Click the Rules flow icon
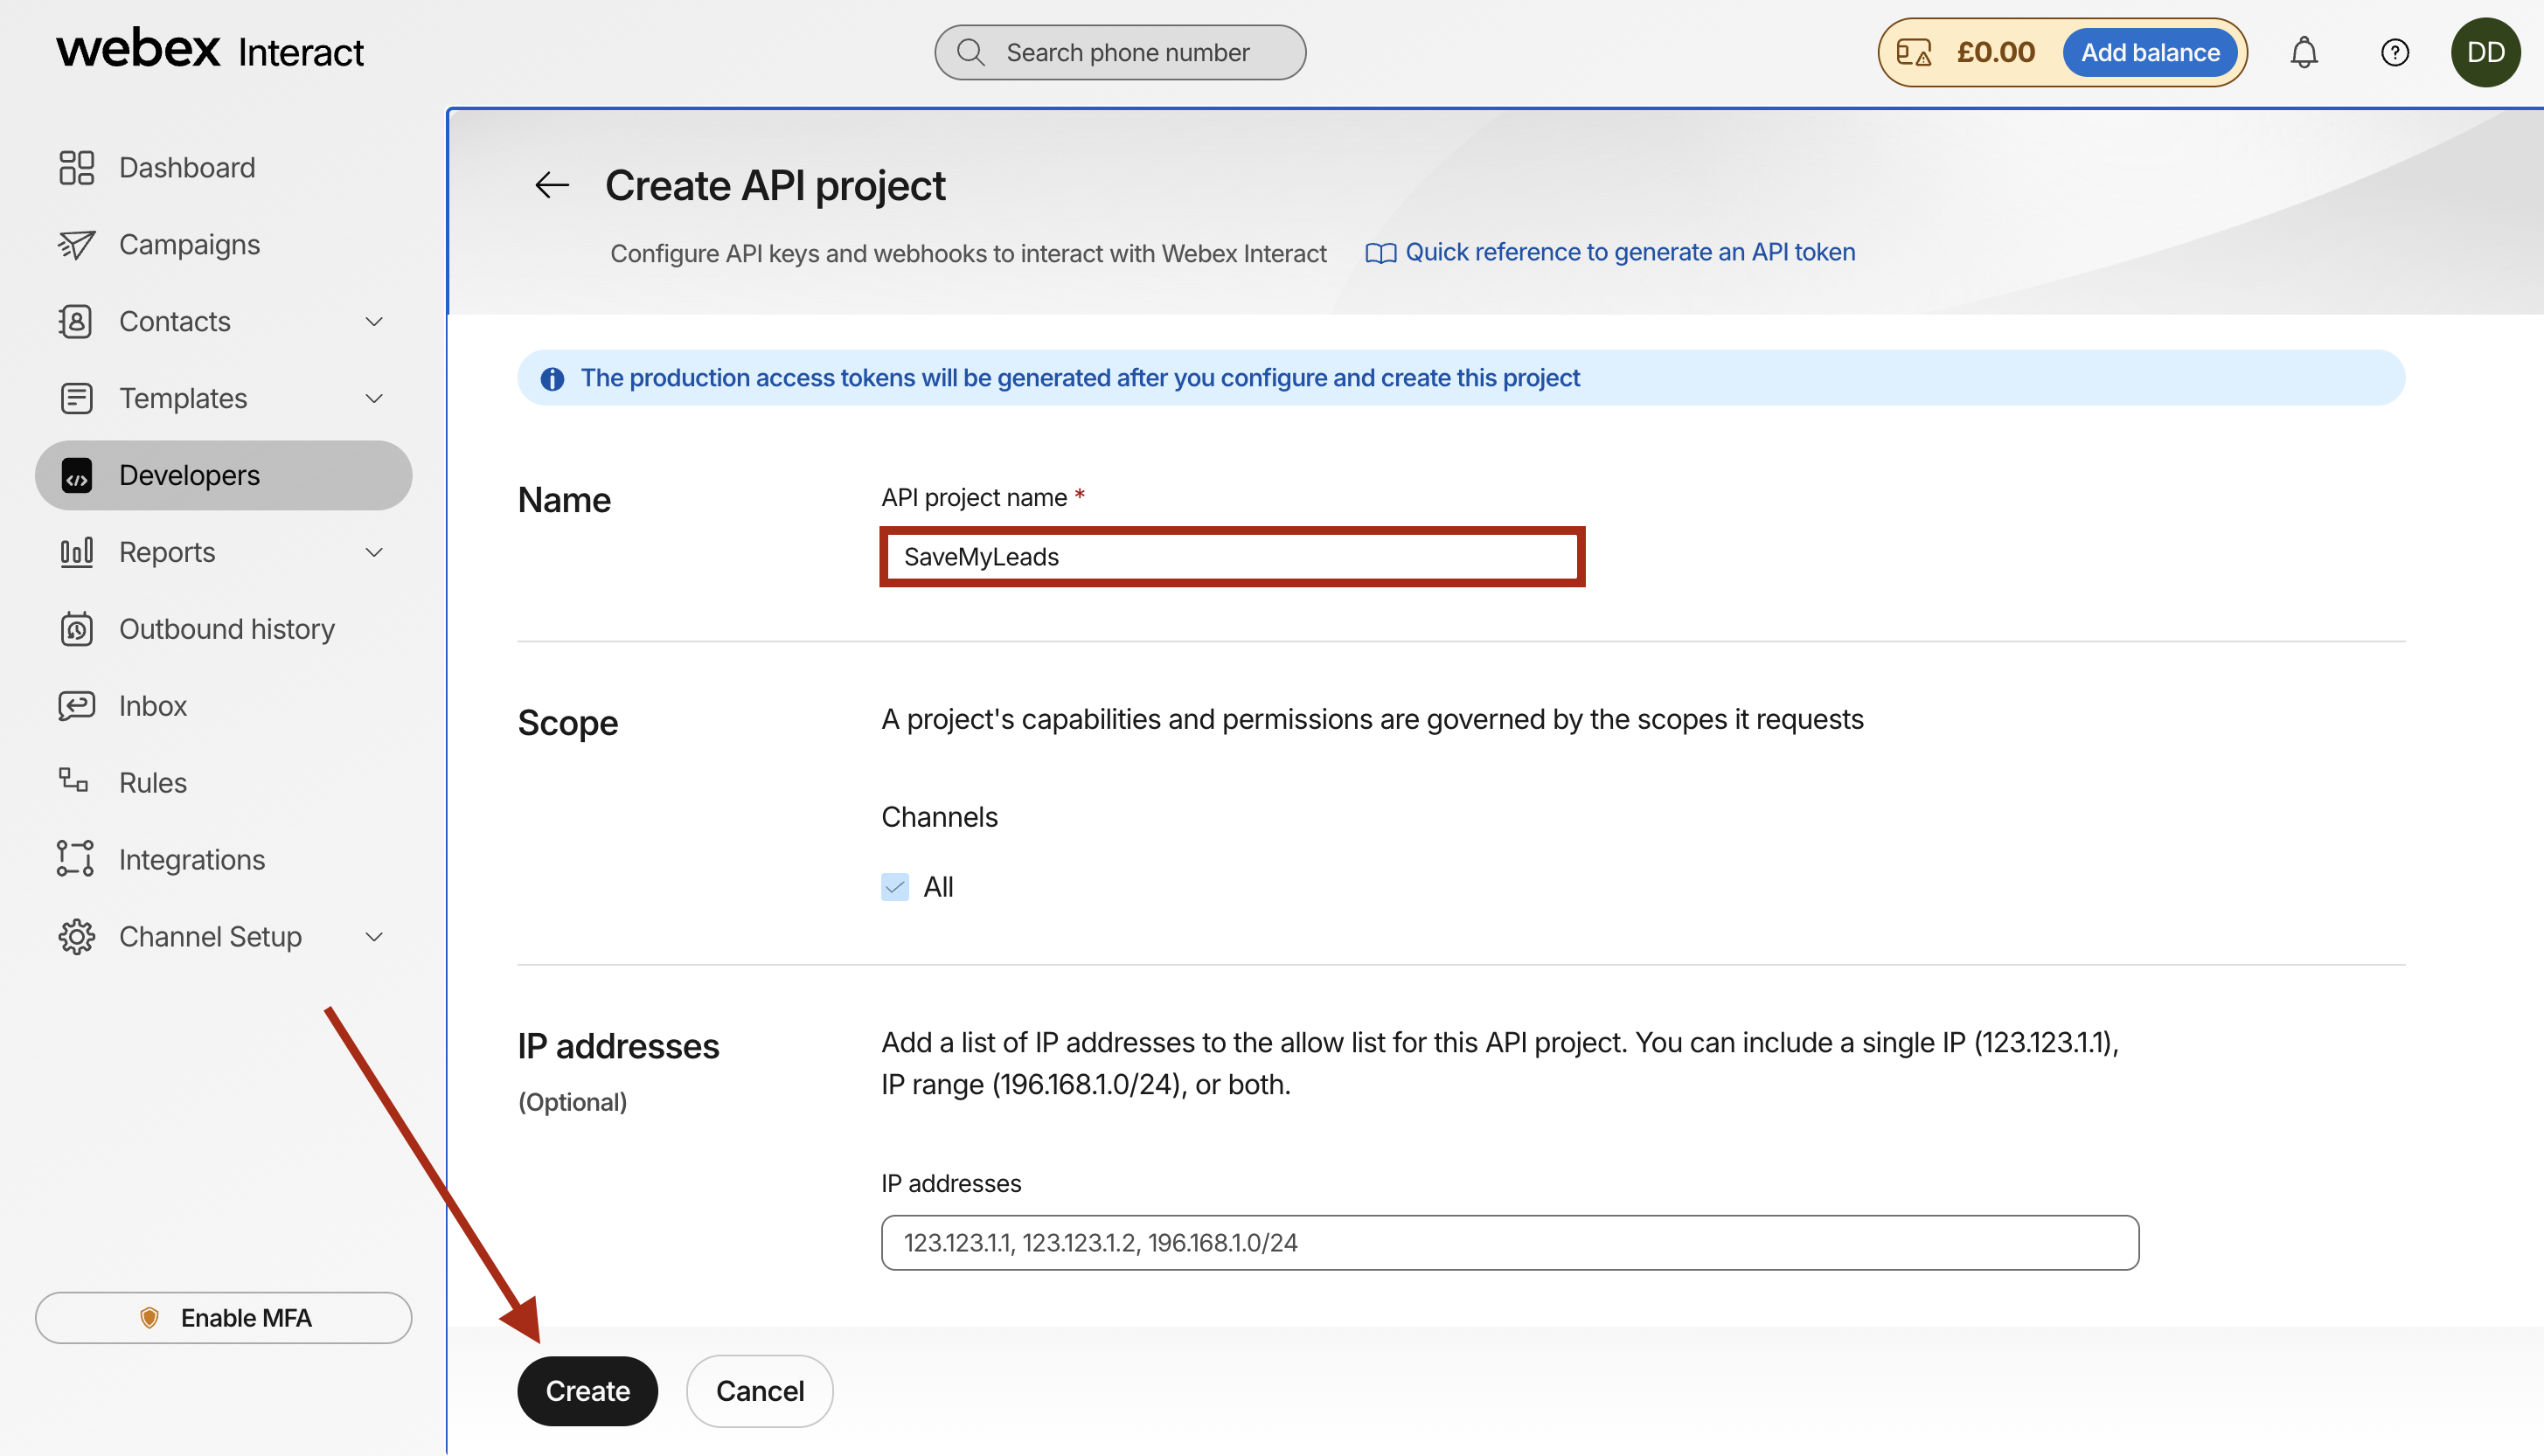Screen dimensions: 2544x1456 73,780
